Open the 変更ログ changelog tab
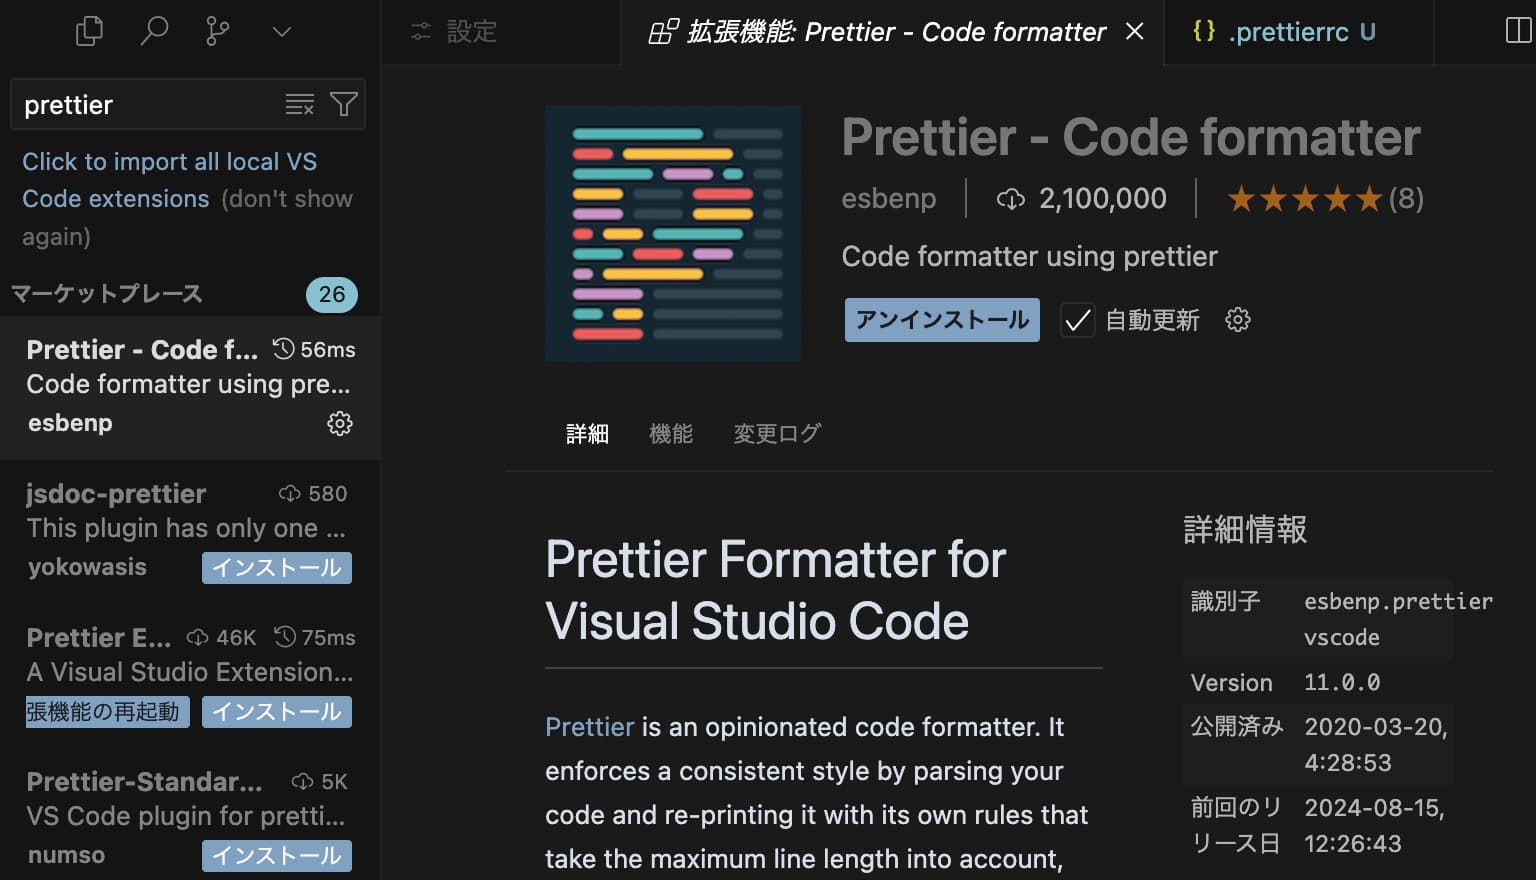1536x880 pixels. 777,434
